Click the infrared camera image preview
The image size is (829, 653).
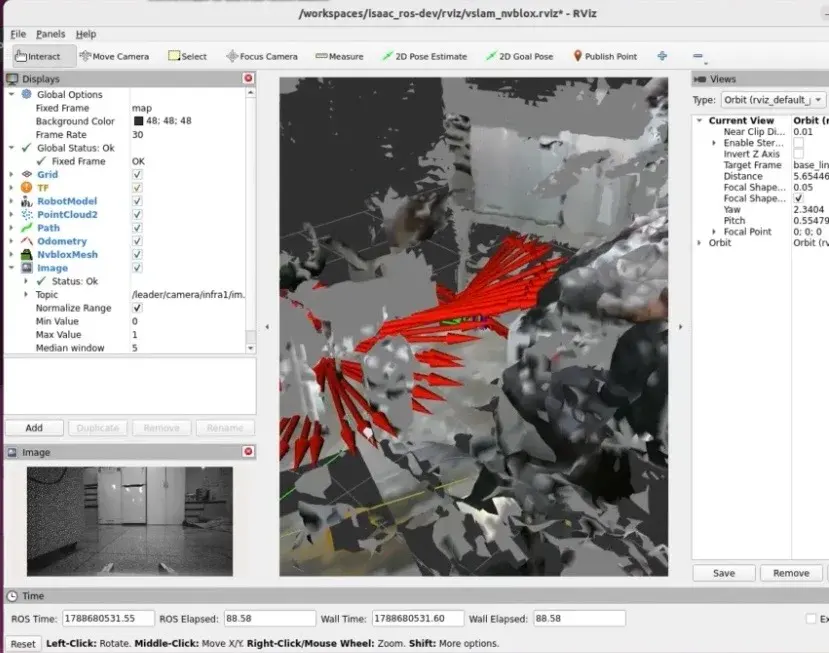click(x=130, y=521)
